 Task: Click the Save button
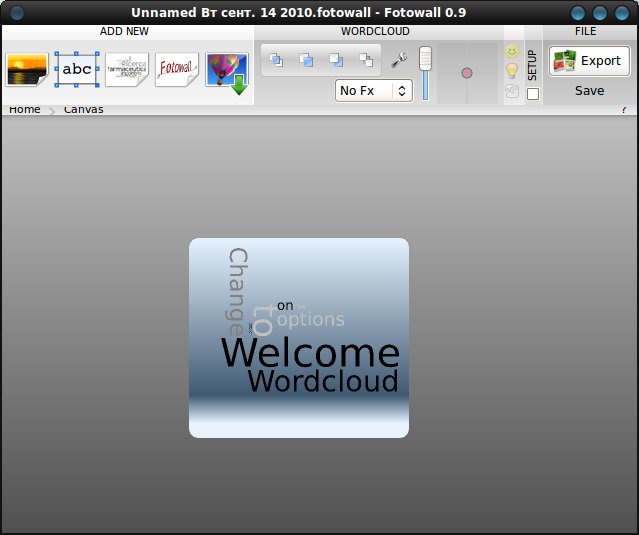click(x=589, y=90)
